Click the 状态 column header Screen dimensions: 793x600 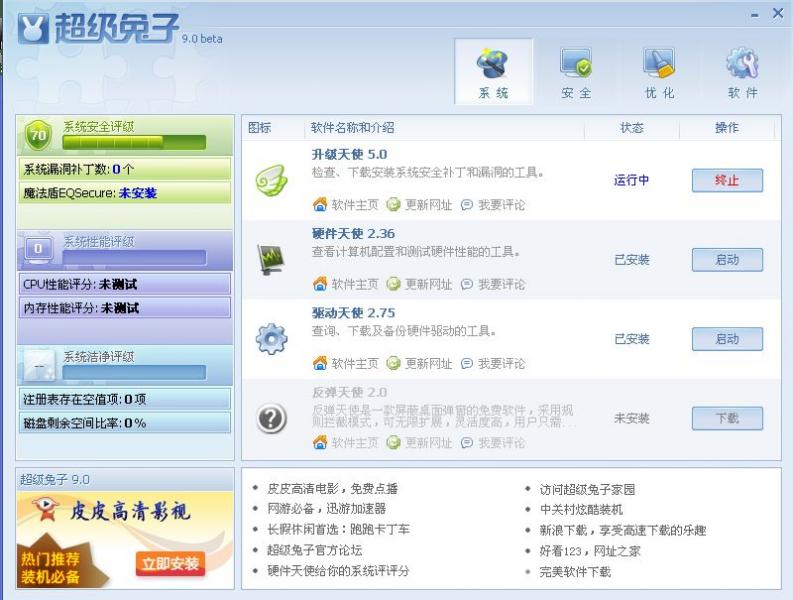click(x=632, y=127)
